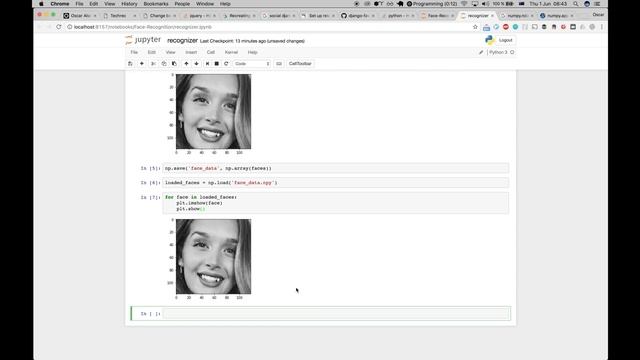Viewport: 640px width, 360px height.
Task: Click the loaded_faces np.load code cell
Action: [x=336, y=182]
